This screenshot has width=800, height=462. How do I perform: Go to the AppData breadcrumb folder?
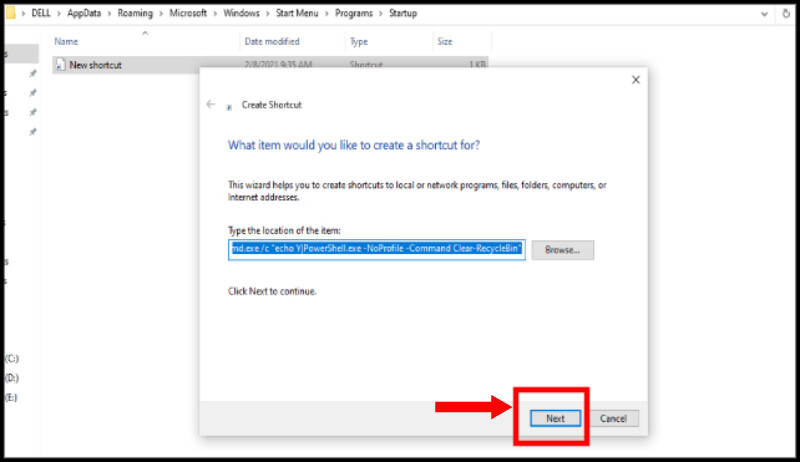click(84, 13)
